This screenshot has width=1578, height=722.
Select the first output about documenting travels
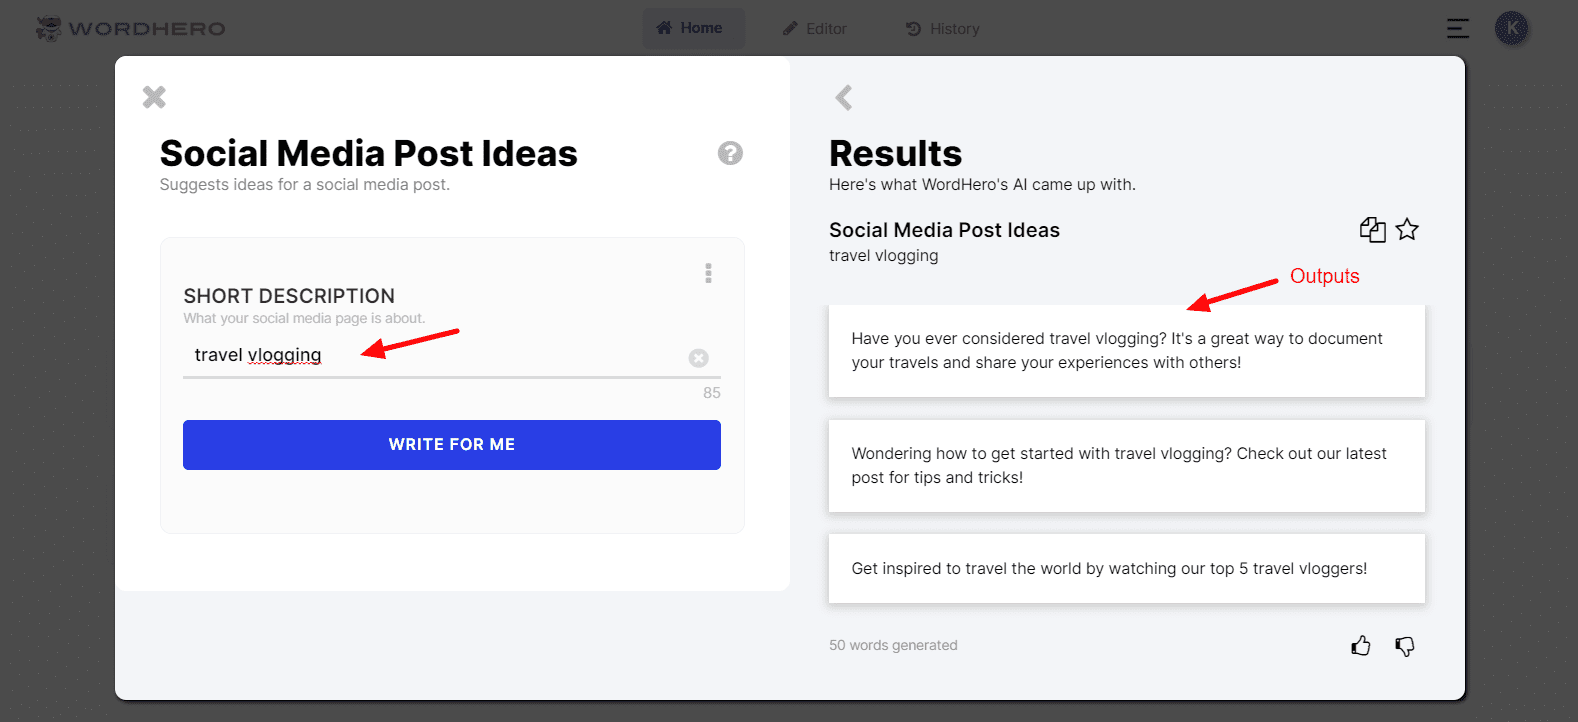point(1126,351)
